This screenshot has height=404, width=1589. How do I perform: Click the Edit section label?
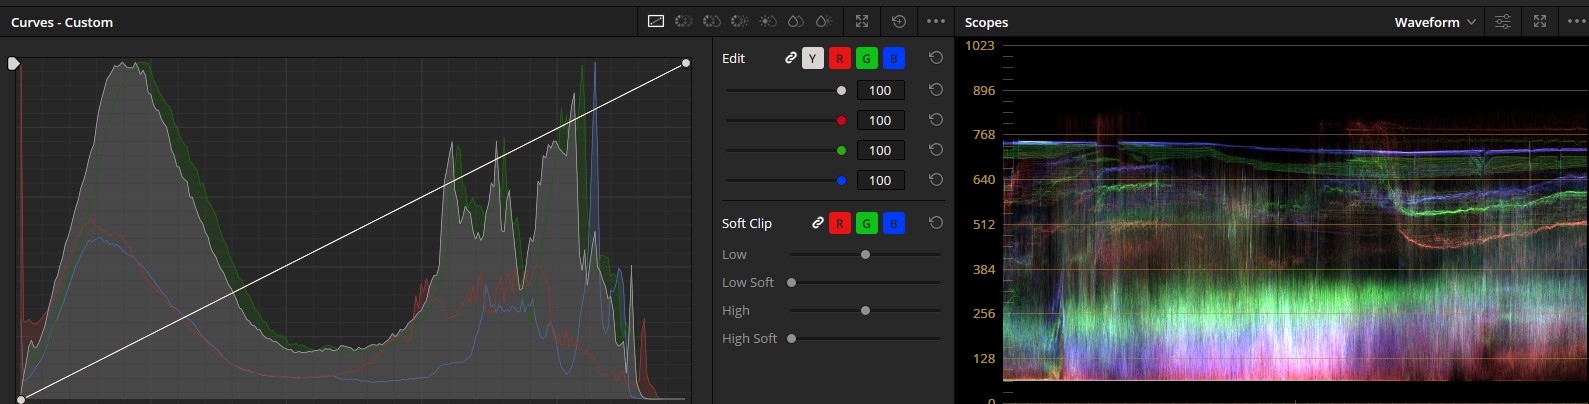(x=733, y=58)
